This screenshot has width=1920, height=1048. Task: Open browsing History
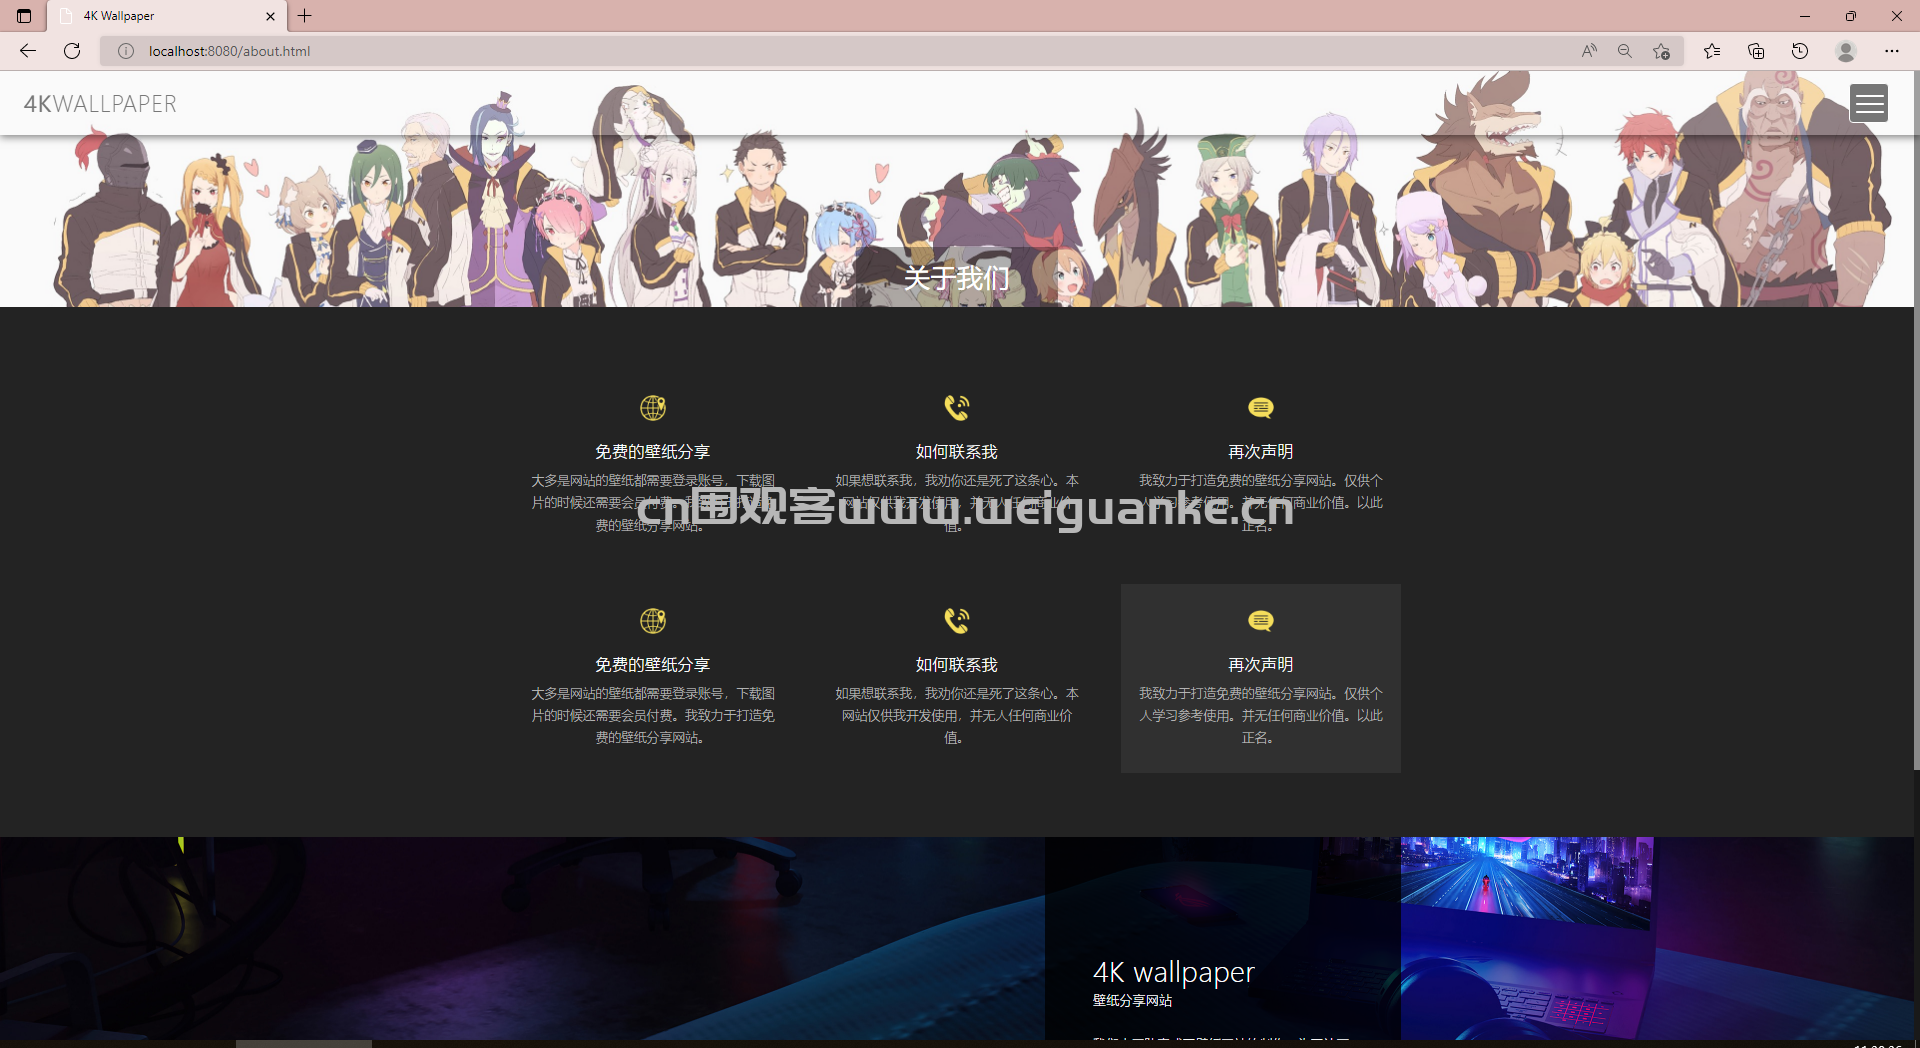click(1800, 51)
